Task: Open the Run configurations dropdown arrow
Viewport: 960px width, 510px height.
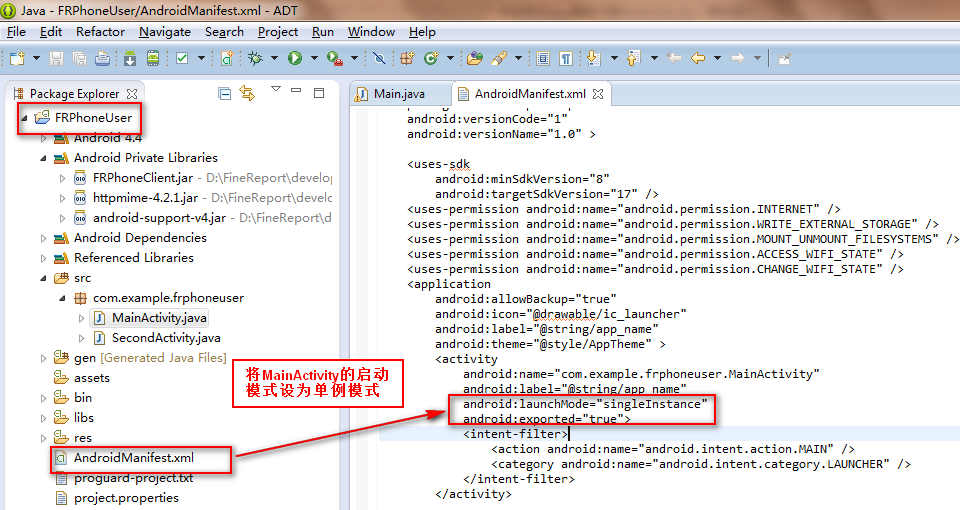Action: click(314, 58)
